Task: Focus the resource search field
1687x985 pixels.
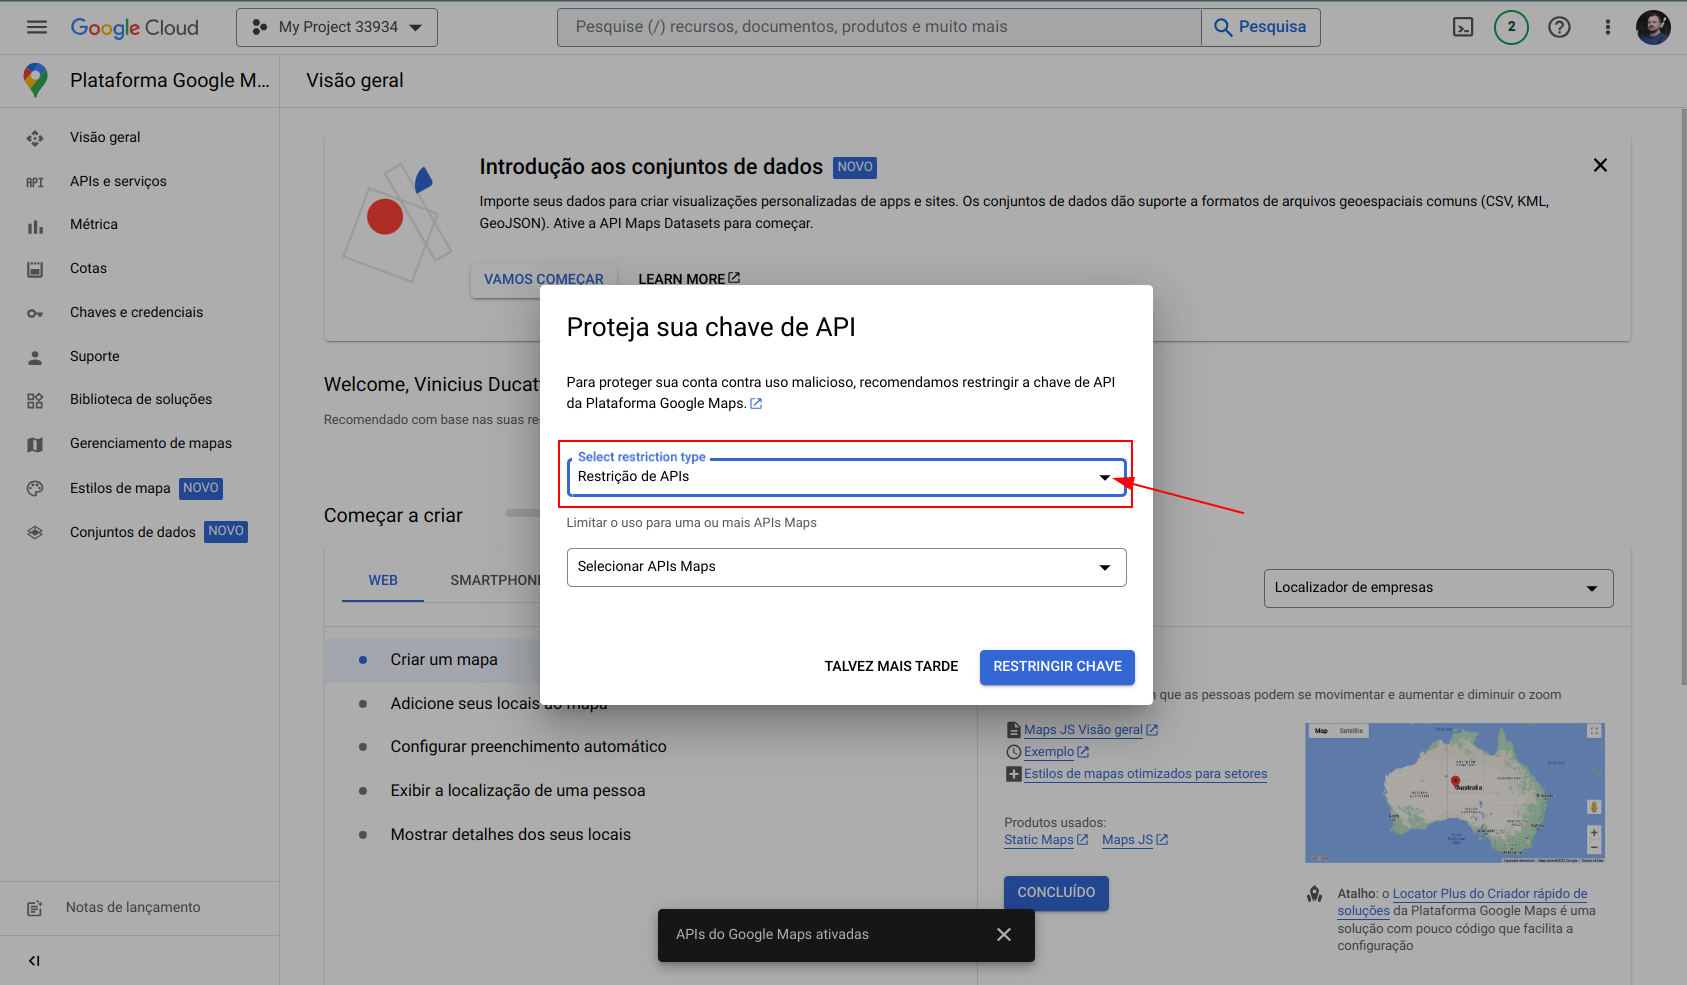Action: (879, 27)
